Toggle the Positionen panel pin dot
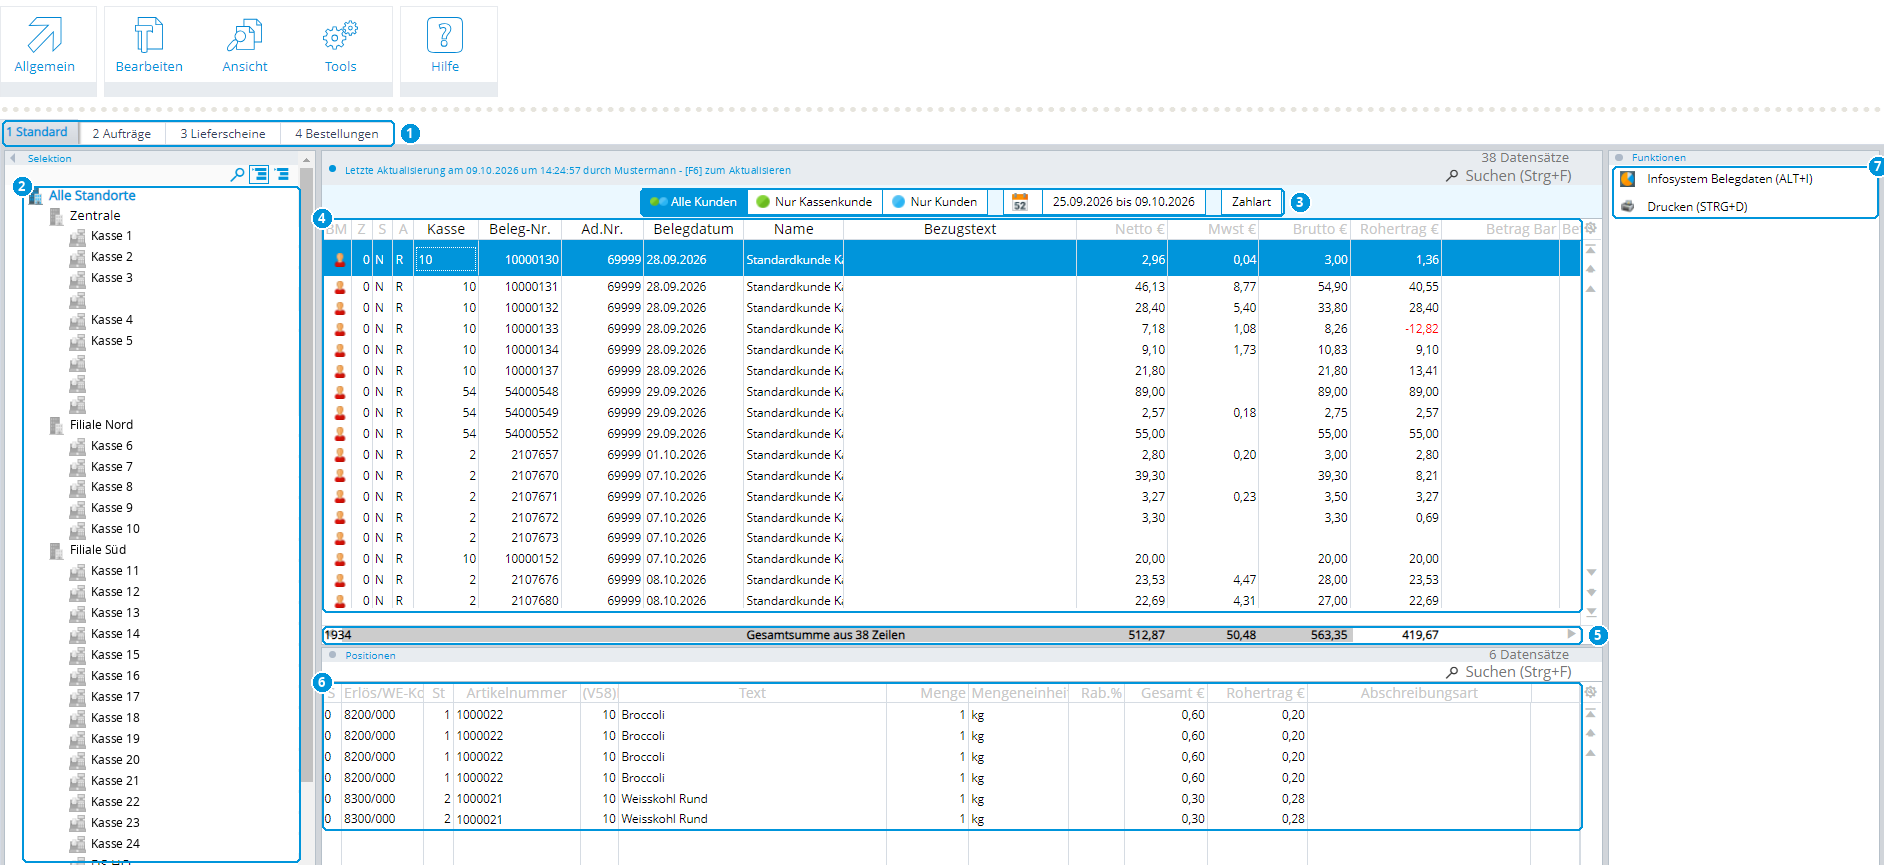 333,655
